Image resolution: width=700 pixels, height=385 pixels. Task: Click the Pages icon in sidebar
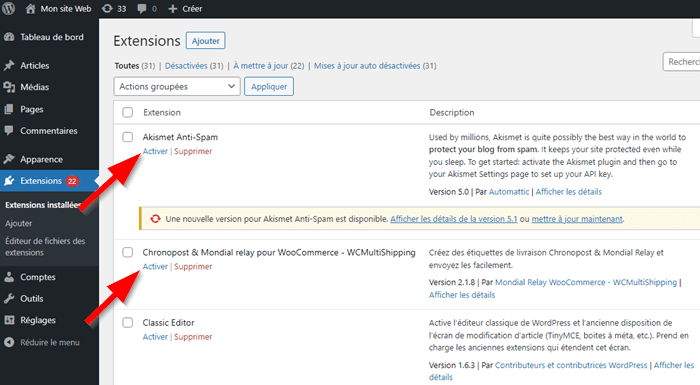point(9,109)
